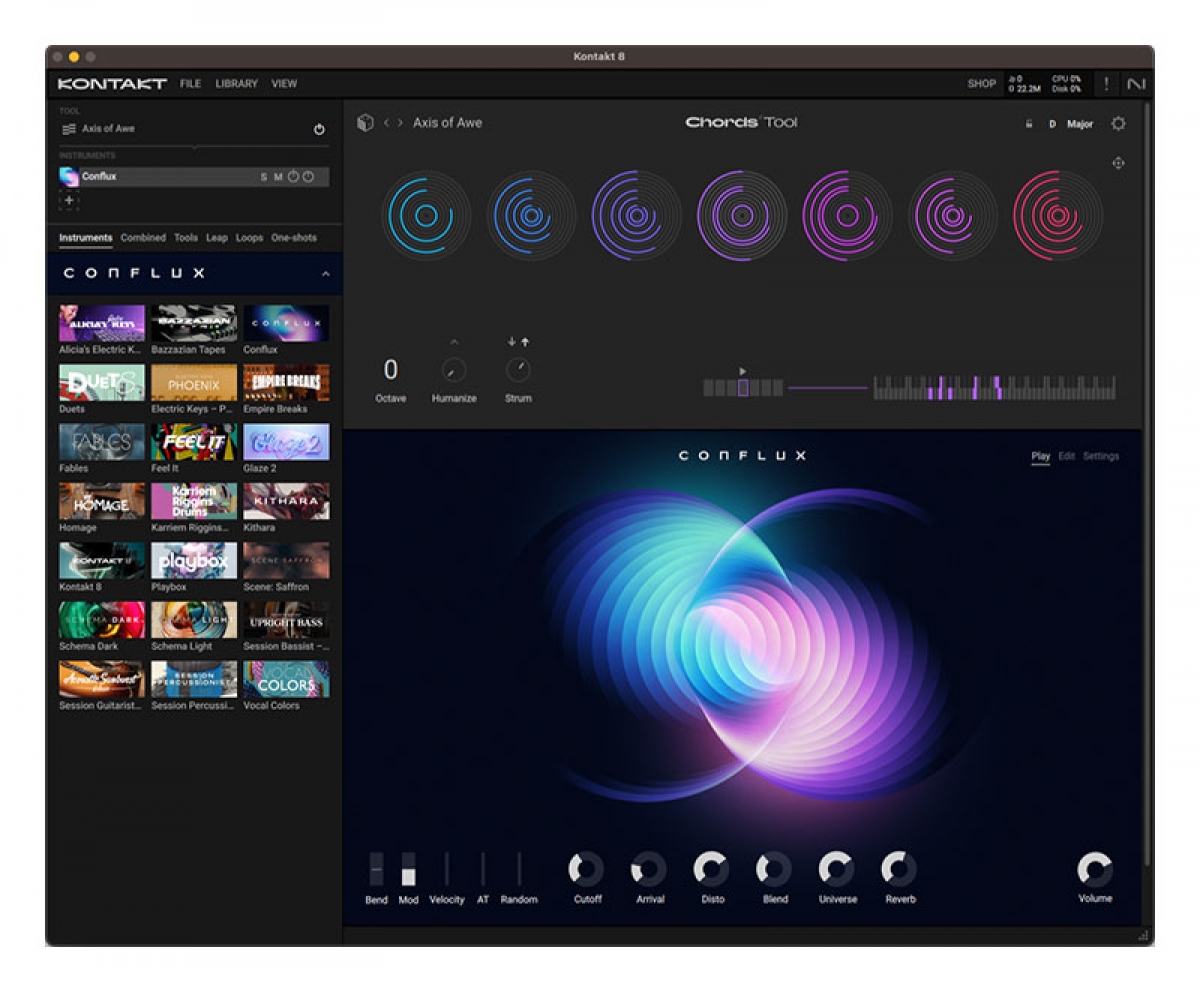This screenshot has height=992, width=1200.
Task: Trigger the seventh red chord disc
Action: pyautogui.click(x=1058, y=215)
